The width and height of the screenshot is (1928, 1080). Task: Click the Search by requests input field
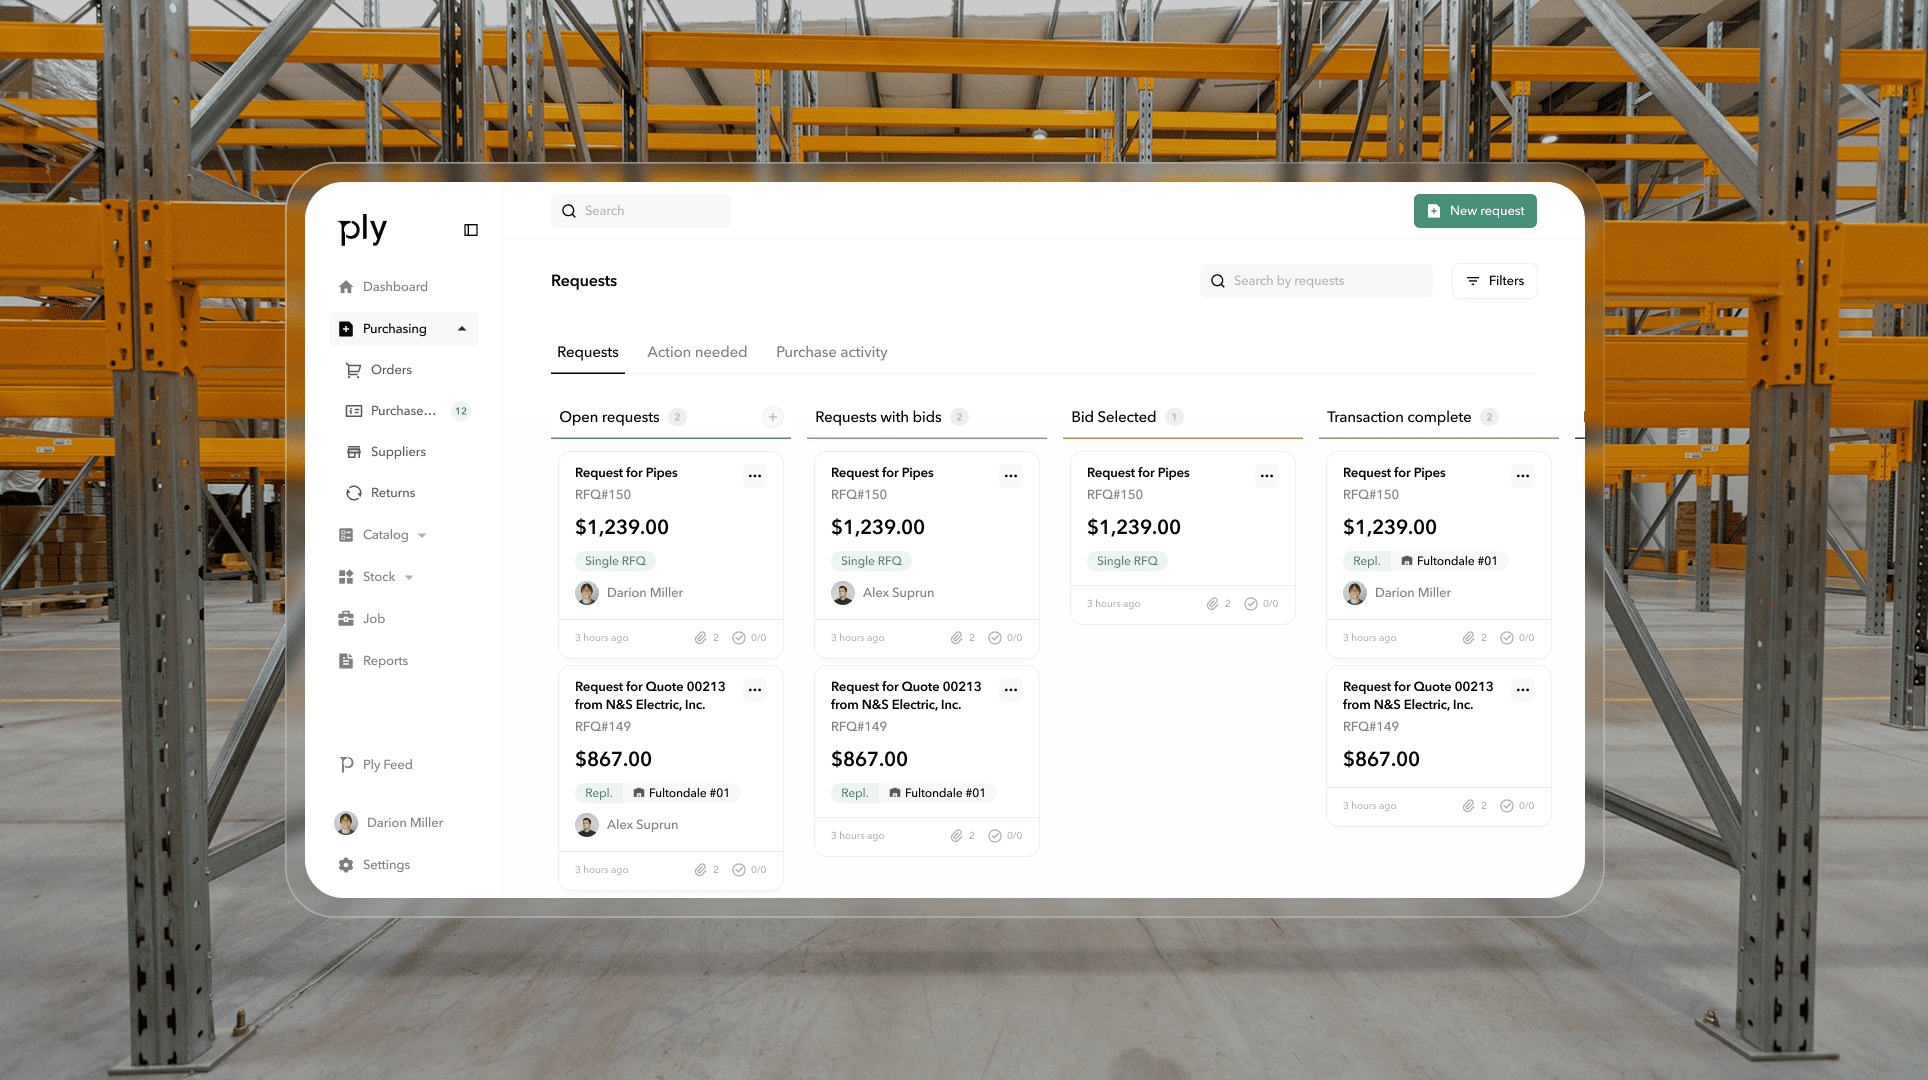pyautogui.click(x=1316, y=280)
